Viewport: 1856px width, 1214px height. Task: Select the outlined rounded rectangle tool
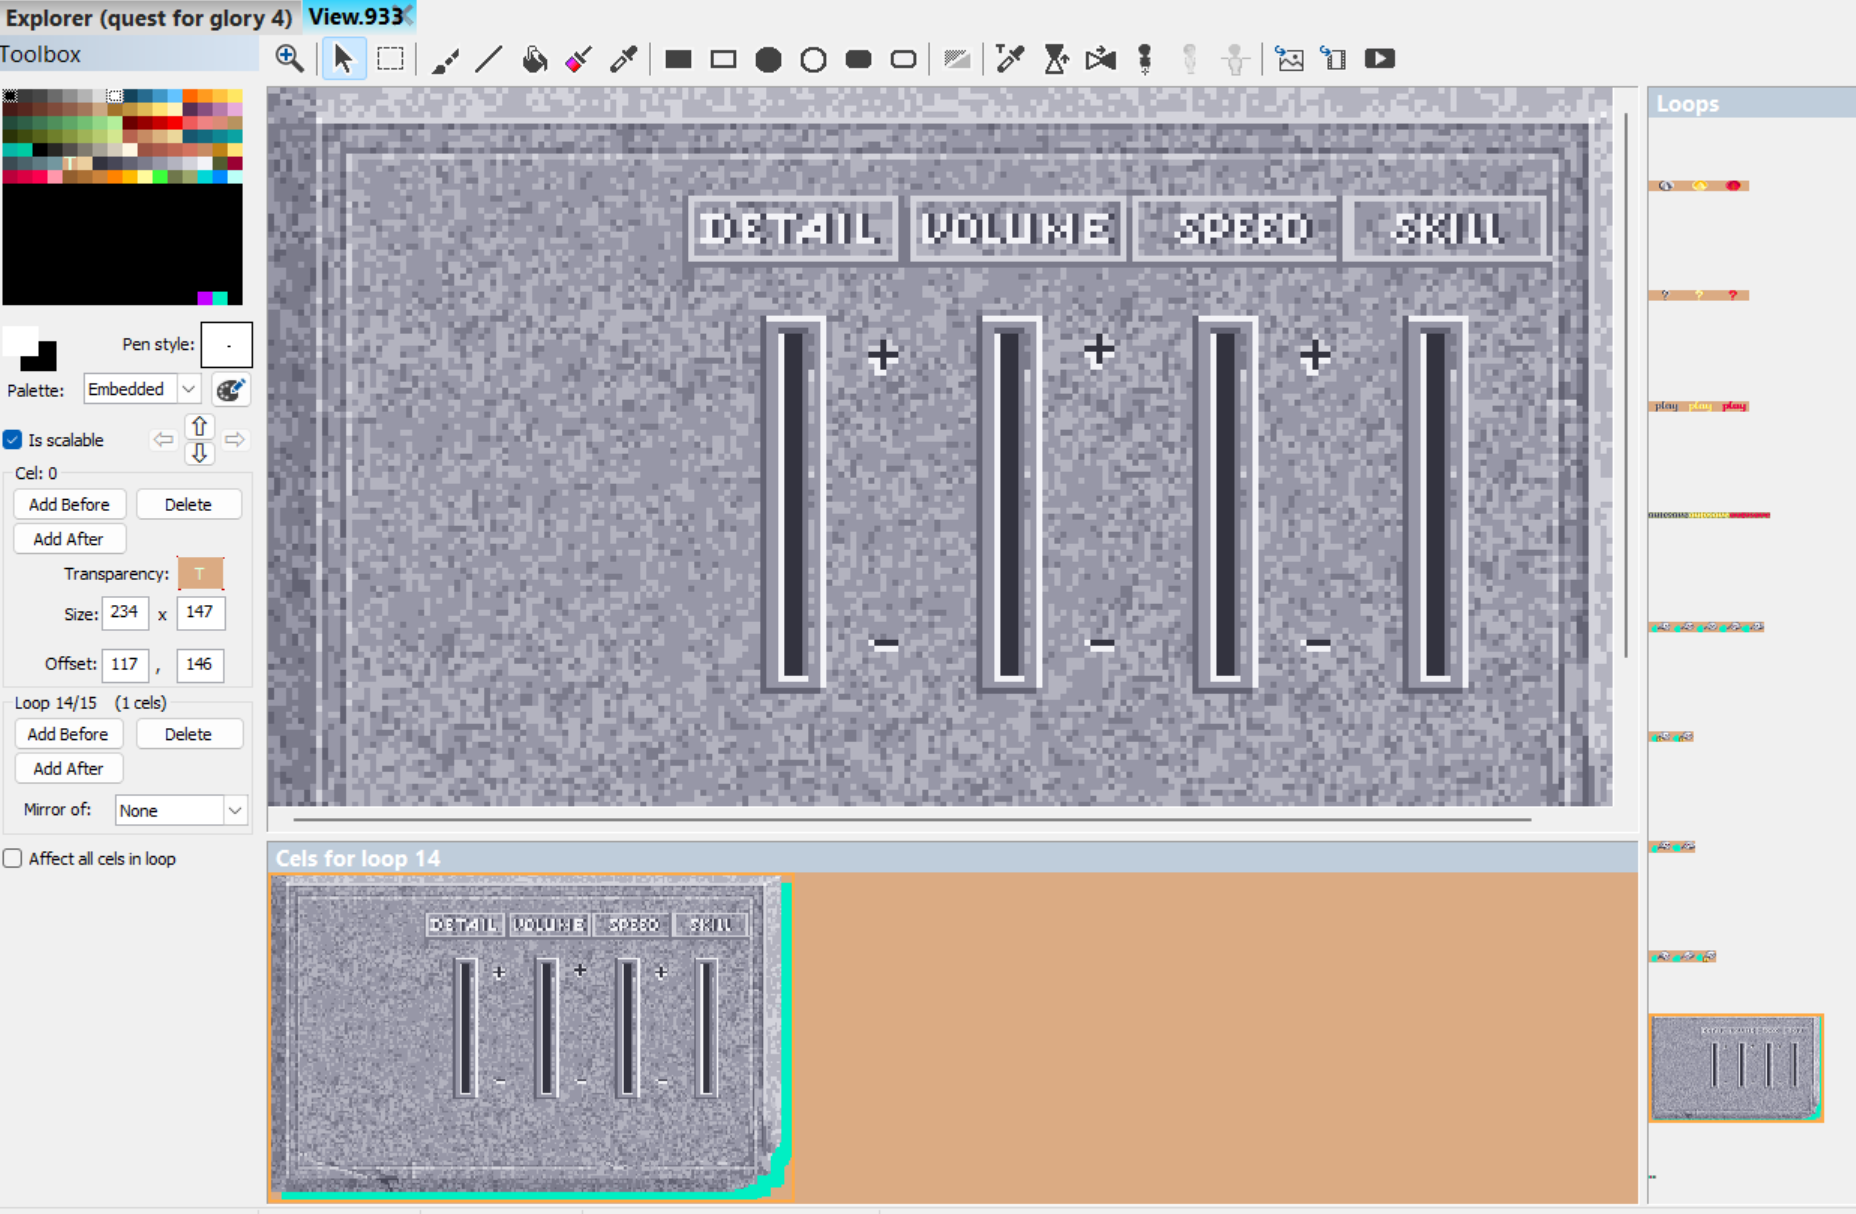click(x=903, y=59)
